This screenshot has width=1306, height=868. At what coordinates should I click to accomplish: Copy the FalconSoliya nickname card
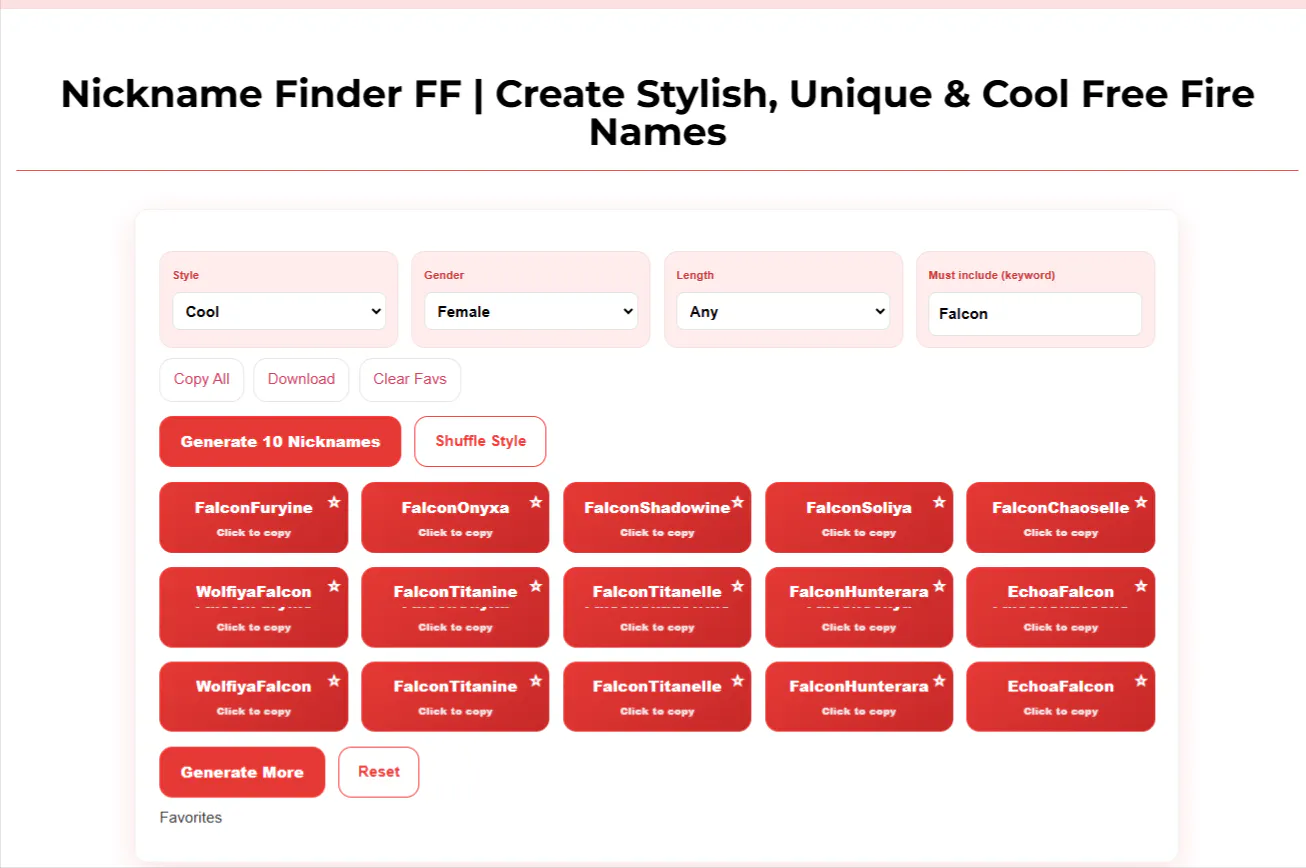point(859,517)
